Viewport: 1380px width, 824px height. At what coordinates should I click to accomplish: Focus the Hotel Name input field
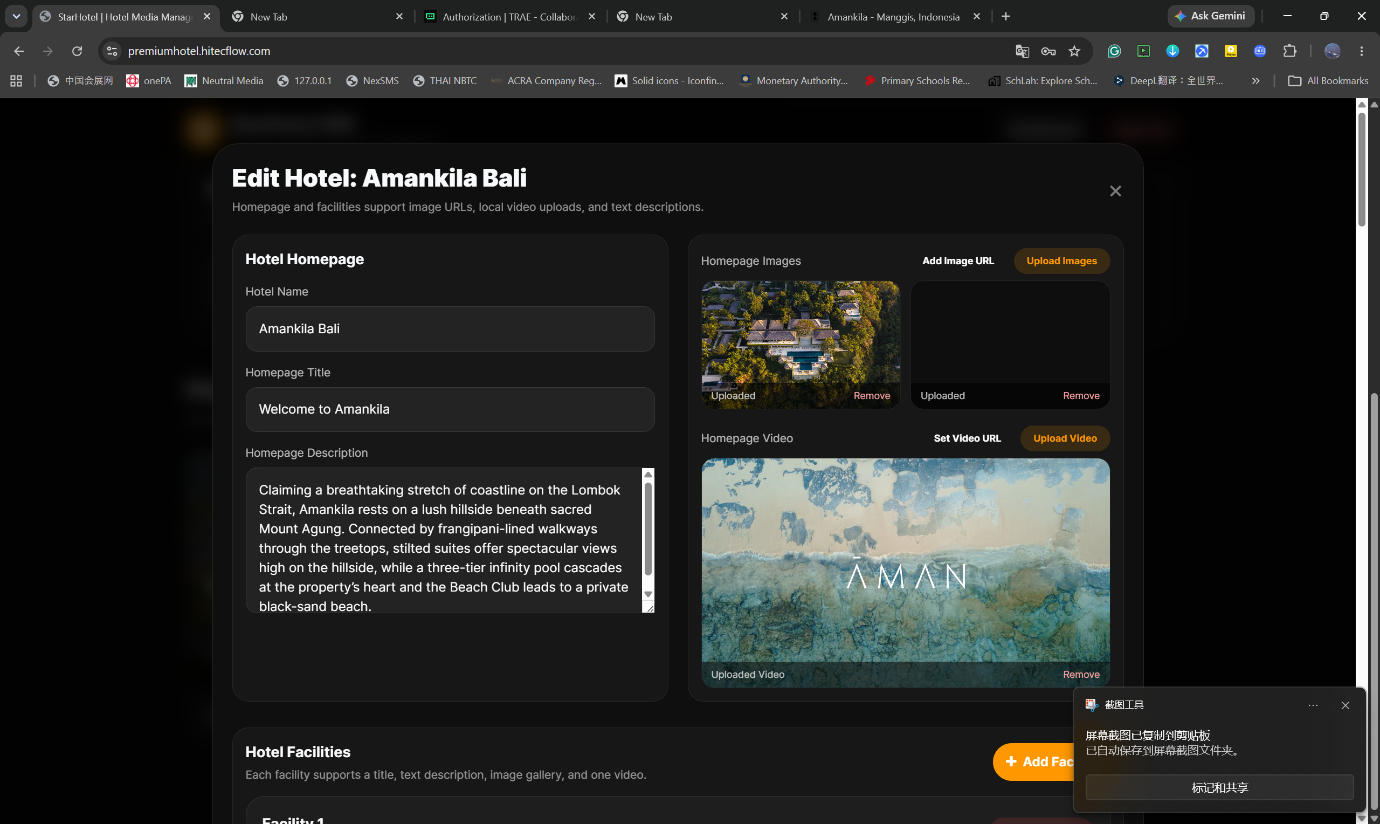click(x=450, y=329)
